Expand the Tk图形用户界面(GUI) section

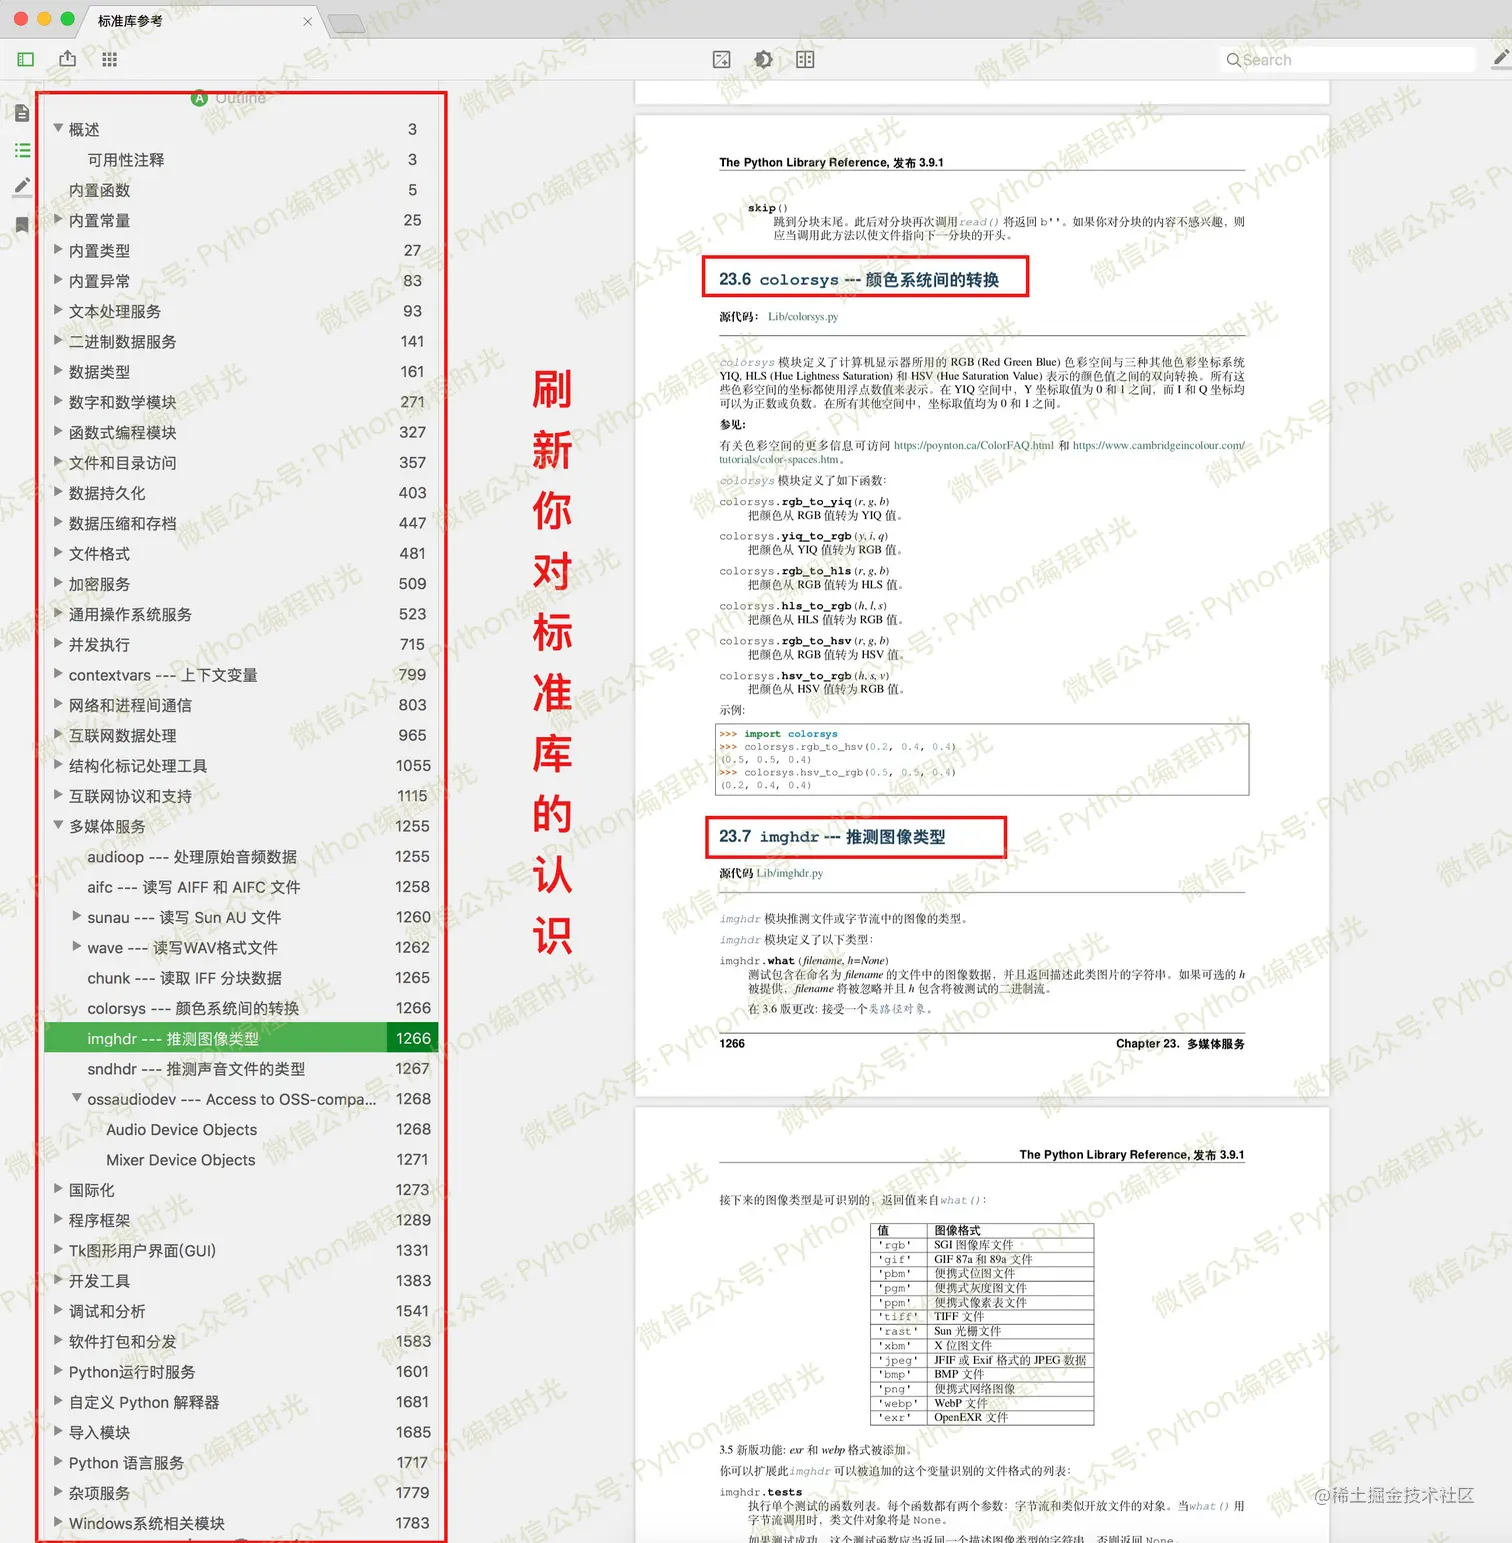point(58,1249)
